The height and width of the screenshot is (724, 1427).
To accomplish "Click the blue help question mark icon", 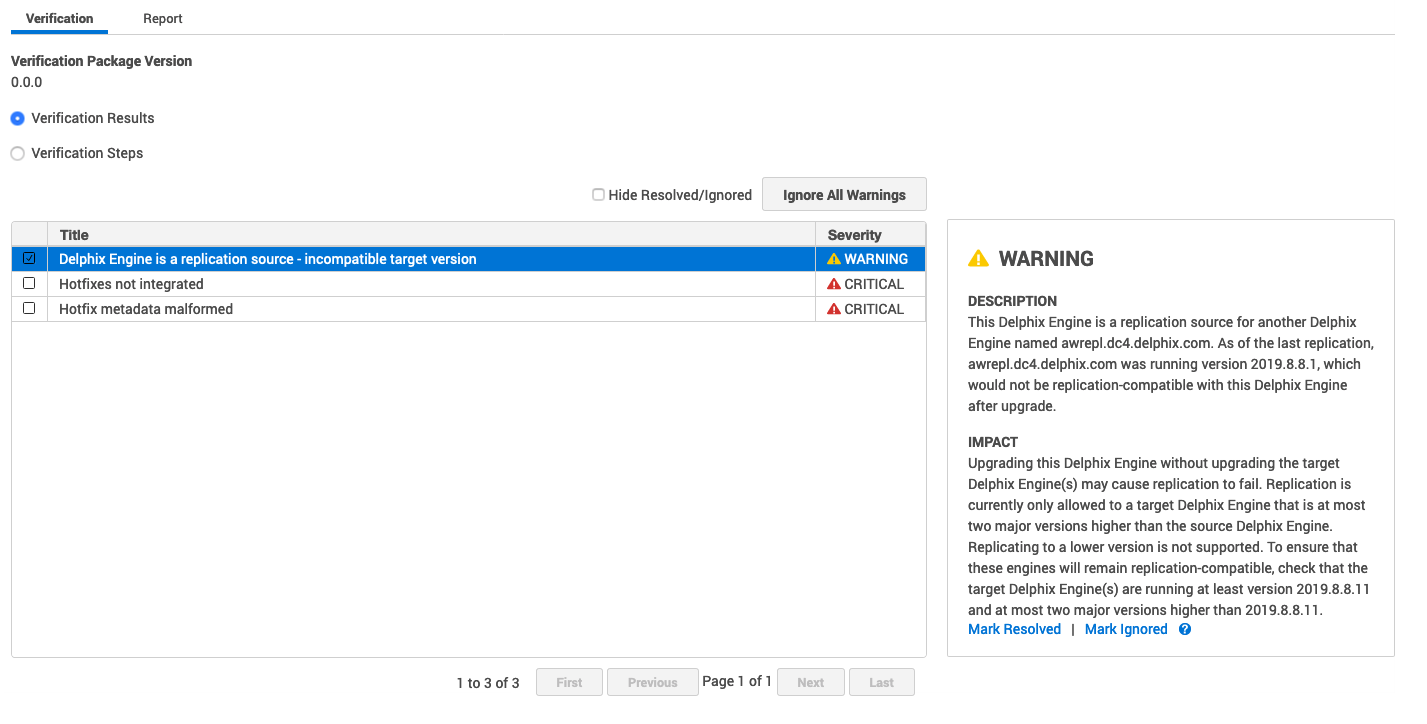I will pos(1185,630).
